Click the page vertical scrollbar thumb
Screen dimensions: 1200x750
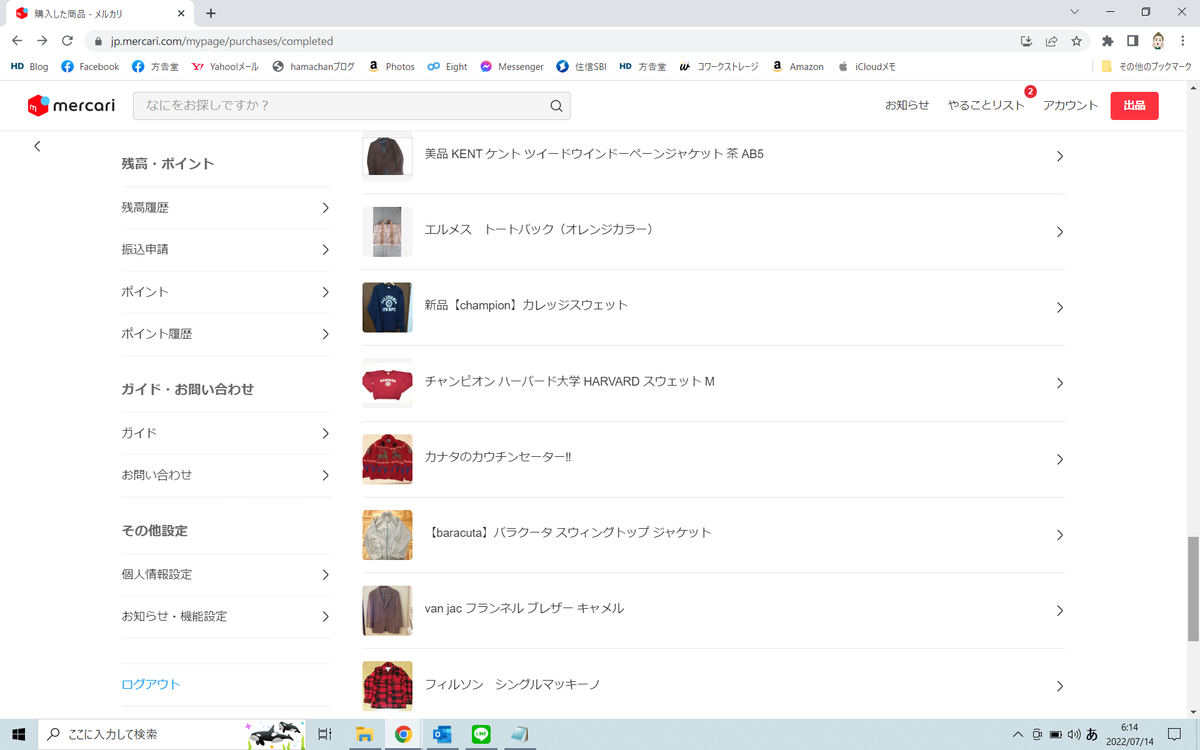pos(1192,589)
